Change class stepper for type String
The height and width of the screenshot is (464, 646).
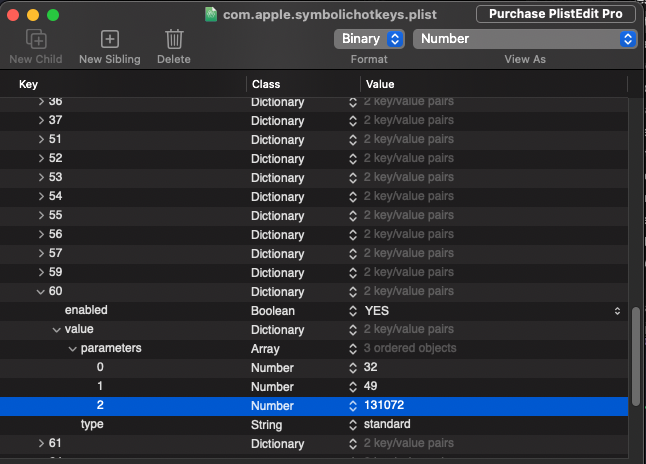point(353,425)
